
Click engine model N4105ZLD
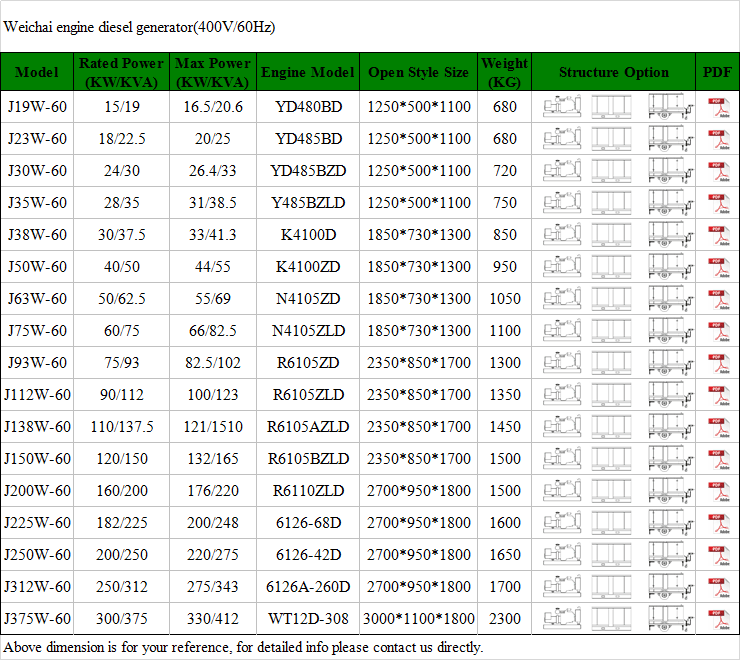pyautogui.click(x=308, y=330)
